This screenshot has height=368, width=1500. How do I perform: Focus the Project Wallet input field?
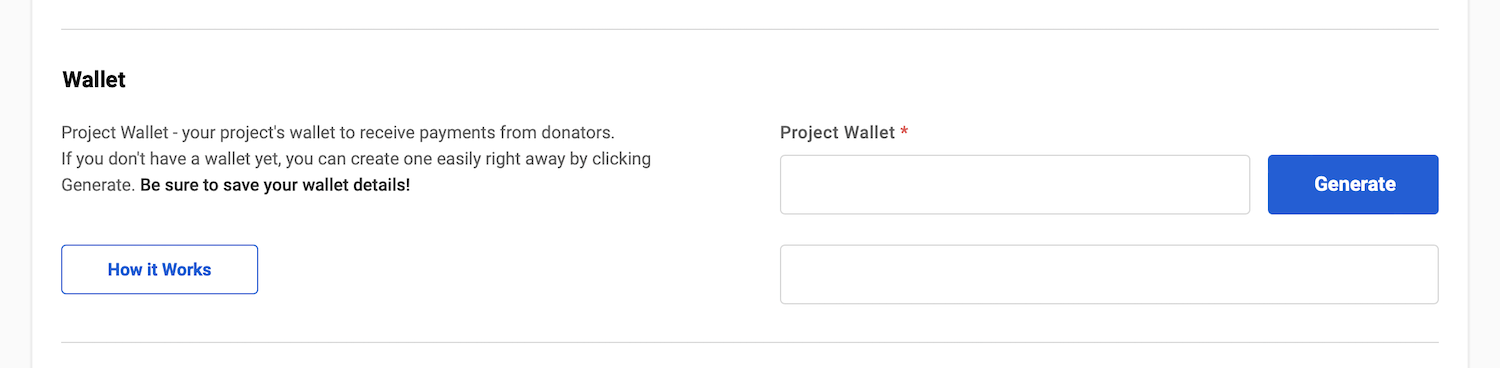pos(1015,184)
